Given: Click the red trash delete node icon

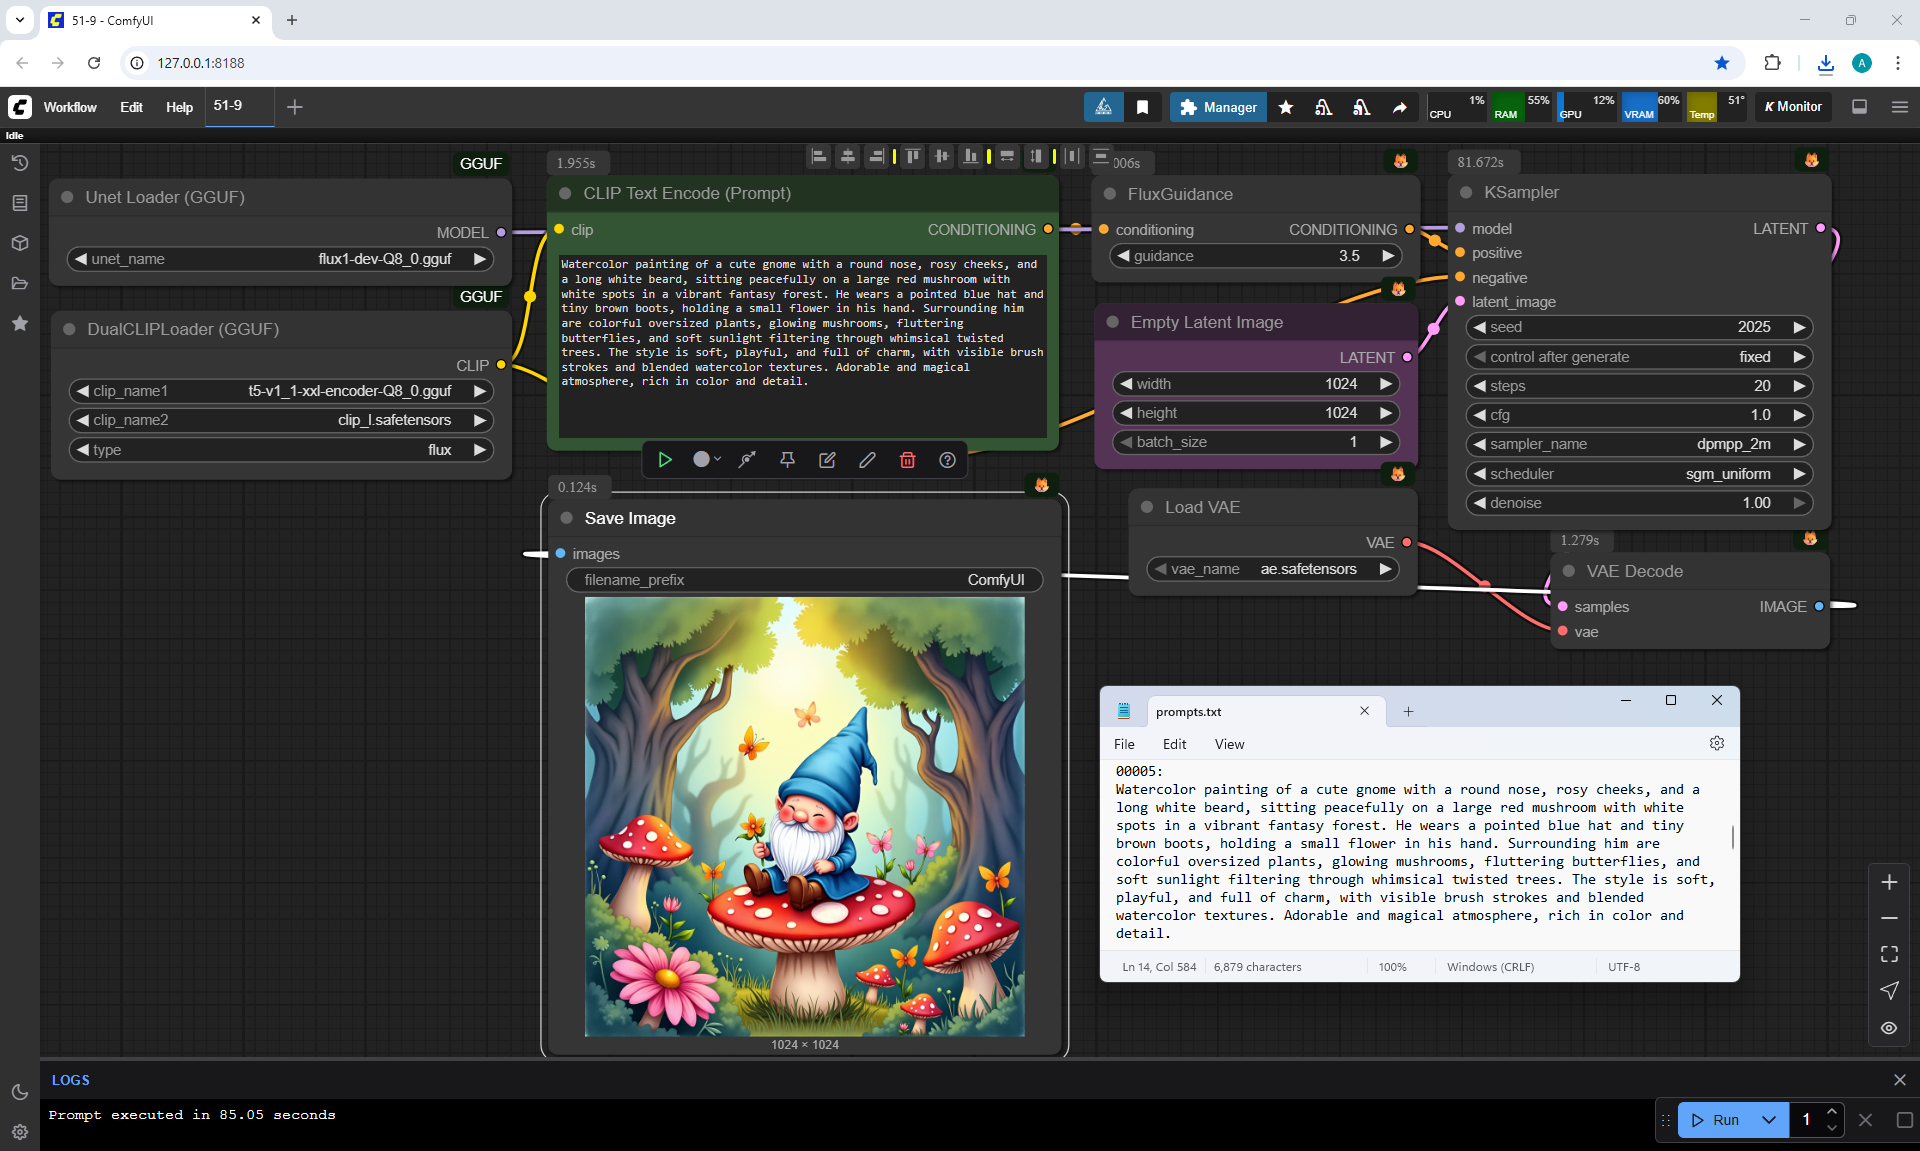Looking at the screenshot, I should point(907,460).
